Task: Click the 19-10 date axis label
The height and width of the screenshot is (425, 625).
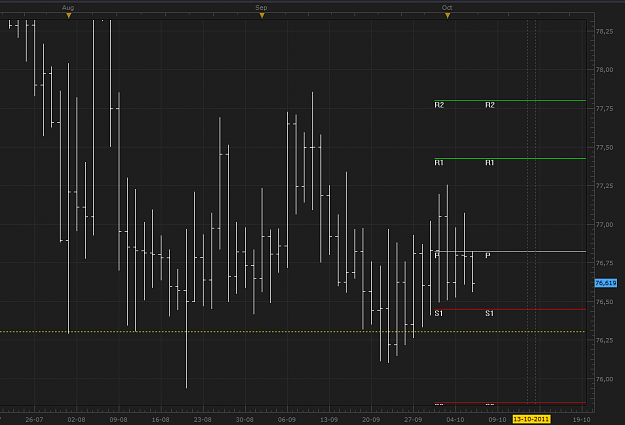Action: click(x=581, y=419)
